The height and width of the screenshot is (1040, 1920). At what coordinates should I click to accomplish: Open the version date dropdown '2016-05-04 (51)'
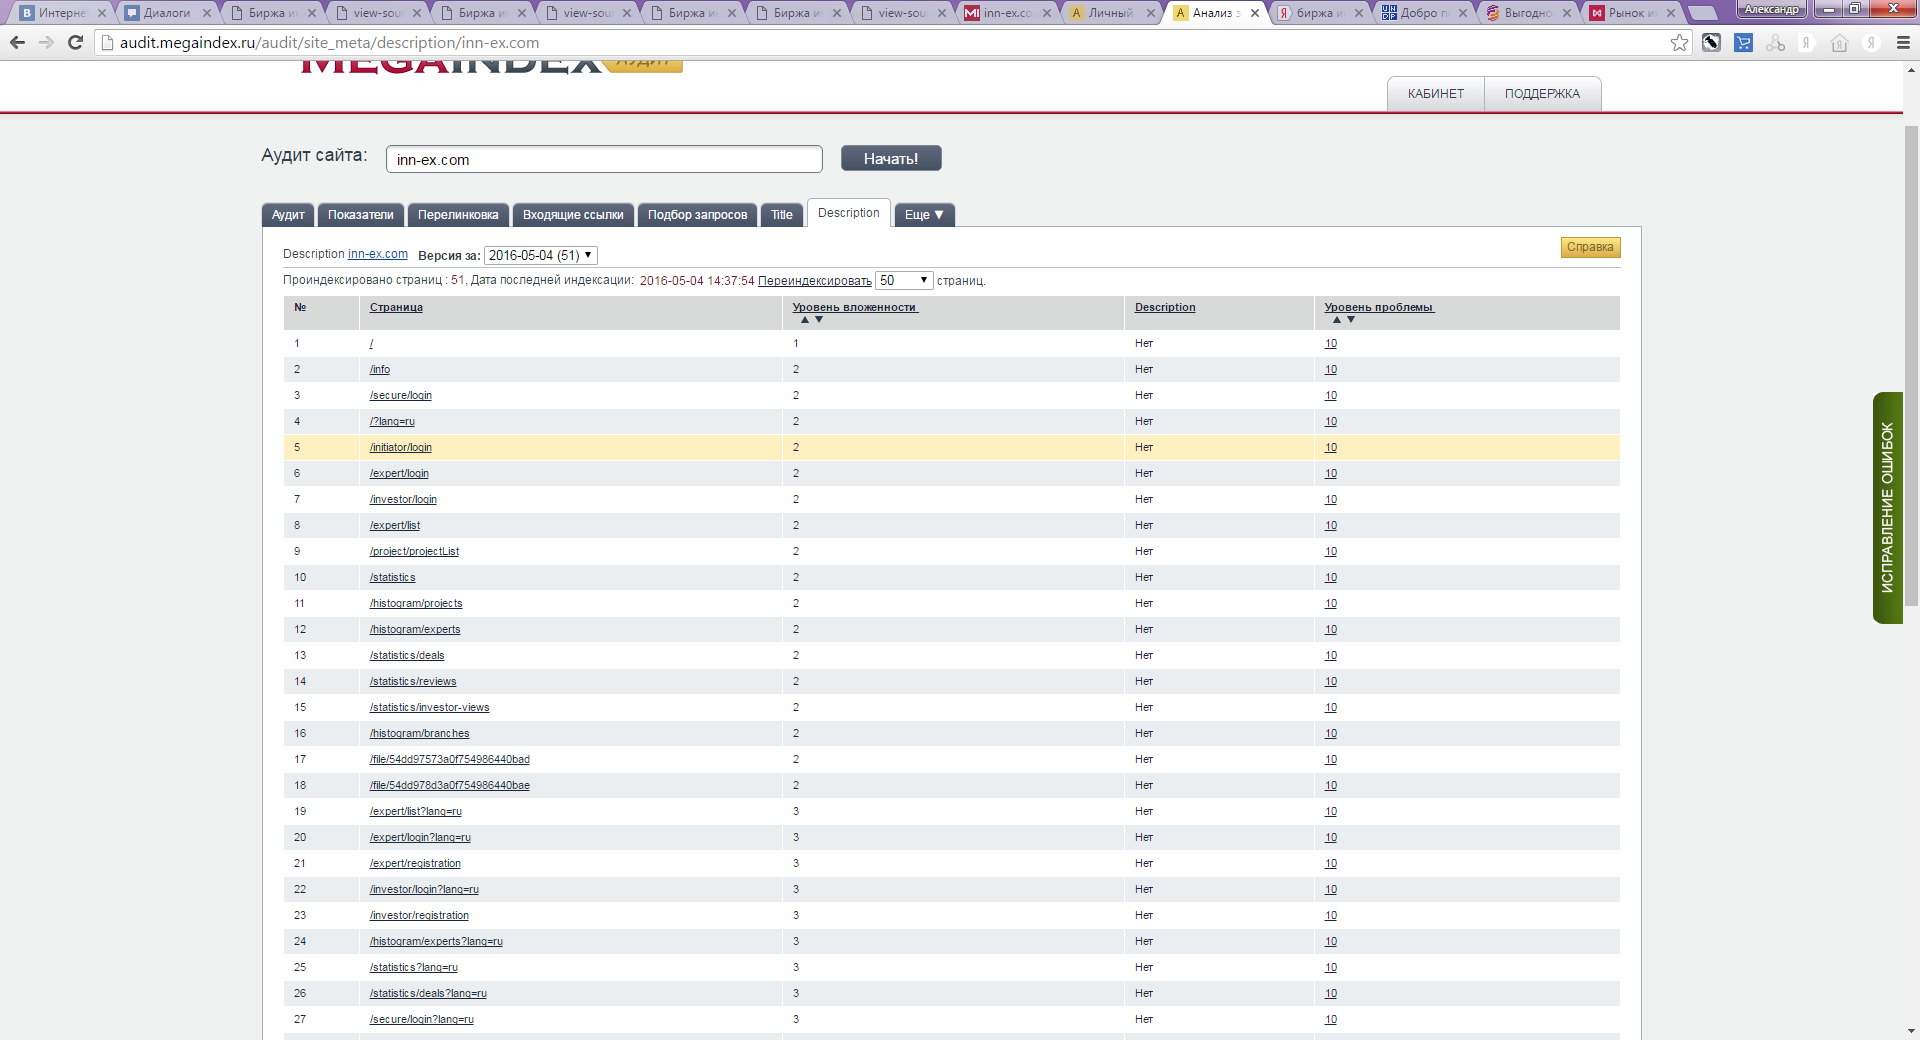(541, 255)
